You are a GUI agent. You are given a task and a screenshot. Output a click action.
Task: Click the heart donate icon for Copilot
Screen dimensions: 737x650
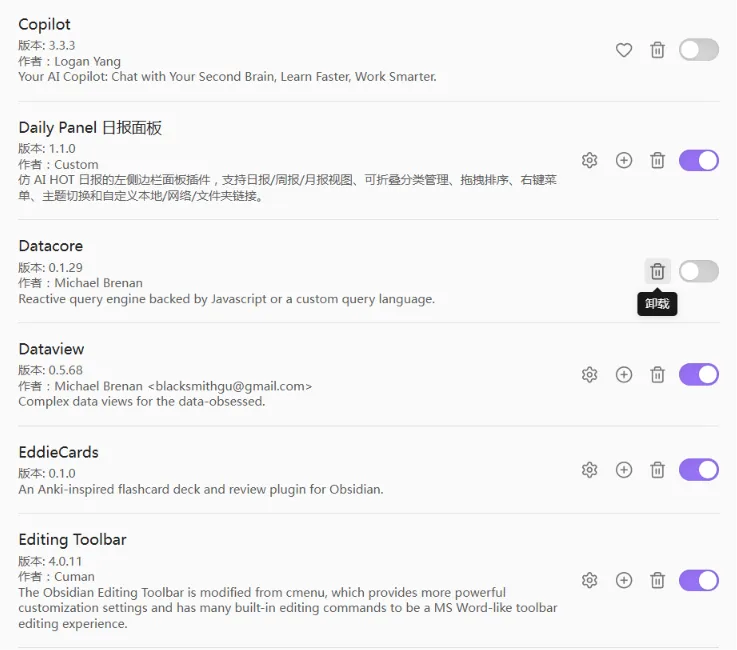(x=624, y=50)
